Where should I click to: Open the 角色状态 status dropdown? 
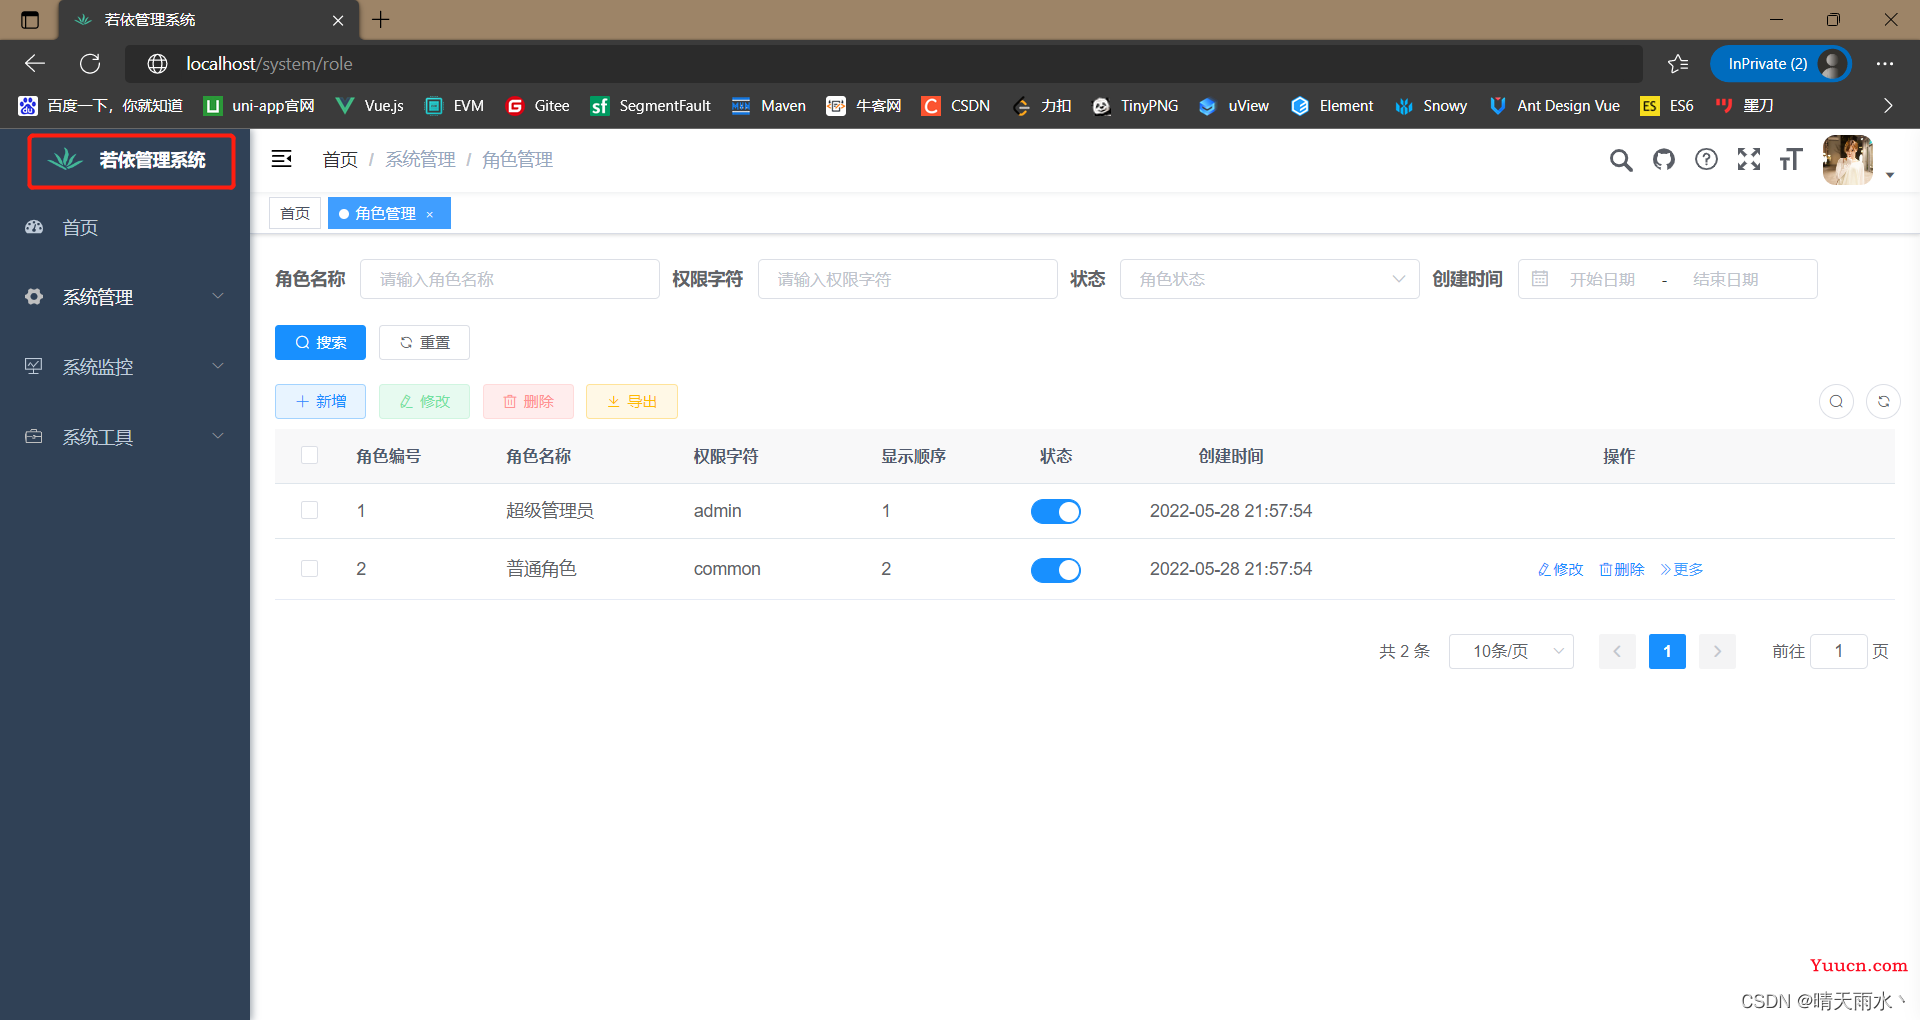1268,280
